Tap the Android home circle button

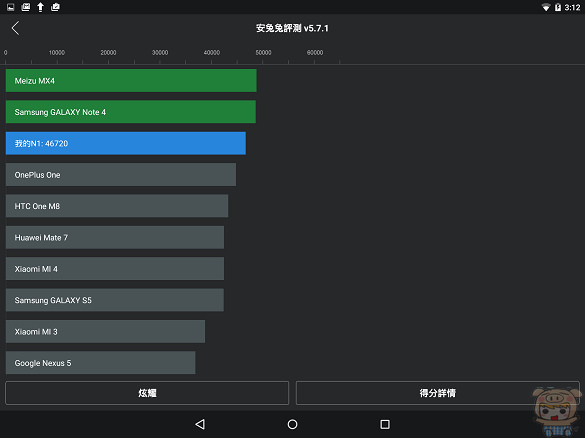pyautogui.click(x=292, y=424)
